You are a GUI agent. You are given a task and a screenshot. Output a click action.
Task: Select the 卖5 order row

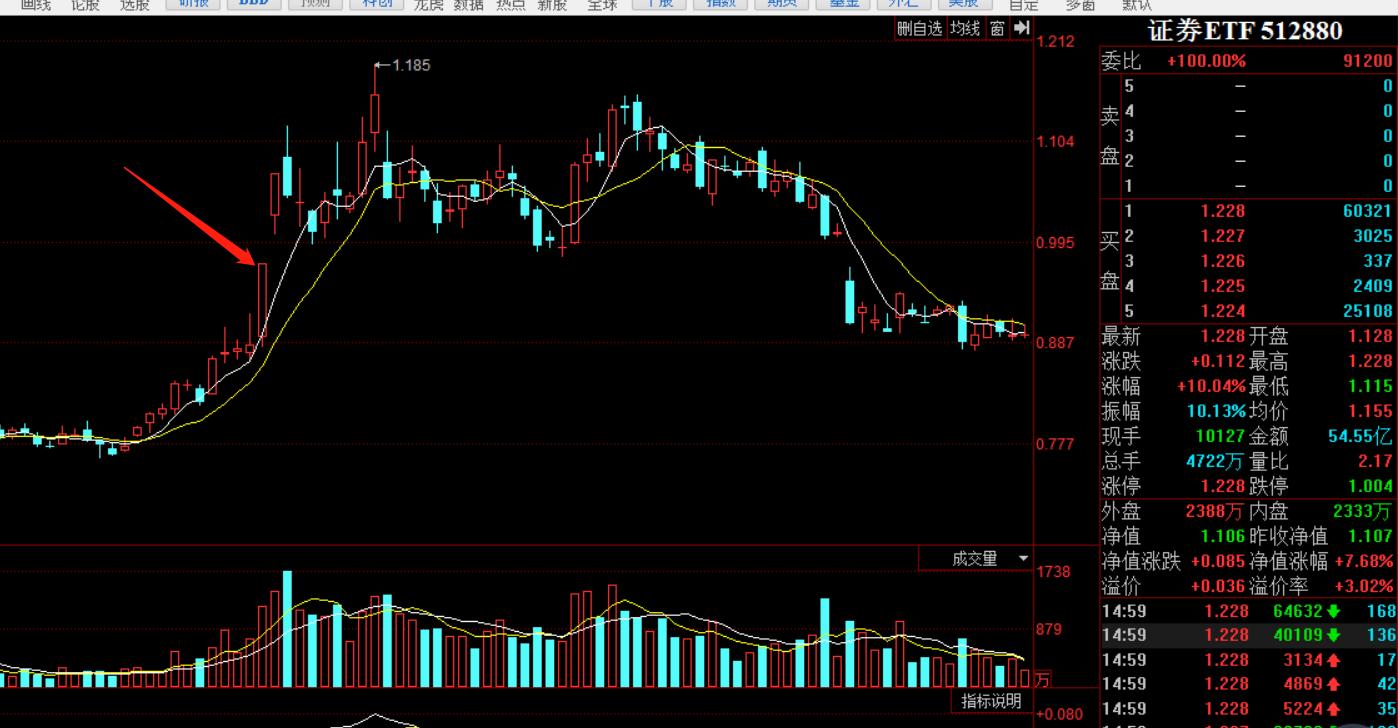tap(1258, 86)
